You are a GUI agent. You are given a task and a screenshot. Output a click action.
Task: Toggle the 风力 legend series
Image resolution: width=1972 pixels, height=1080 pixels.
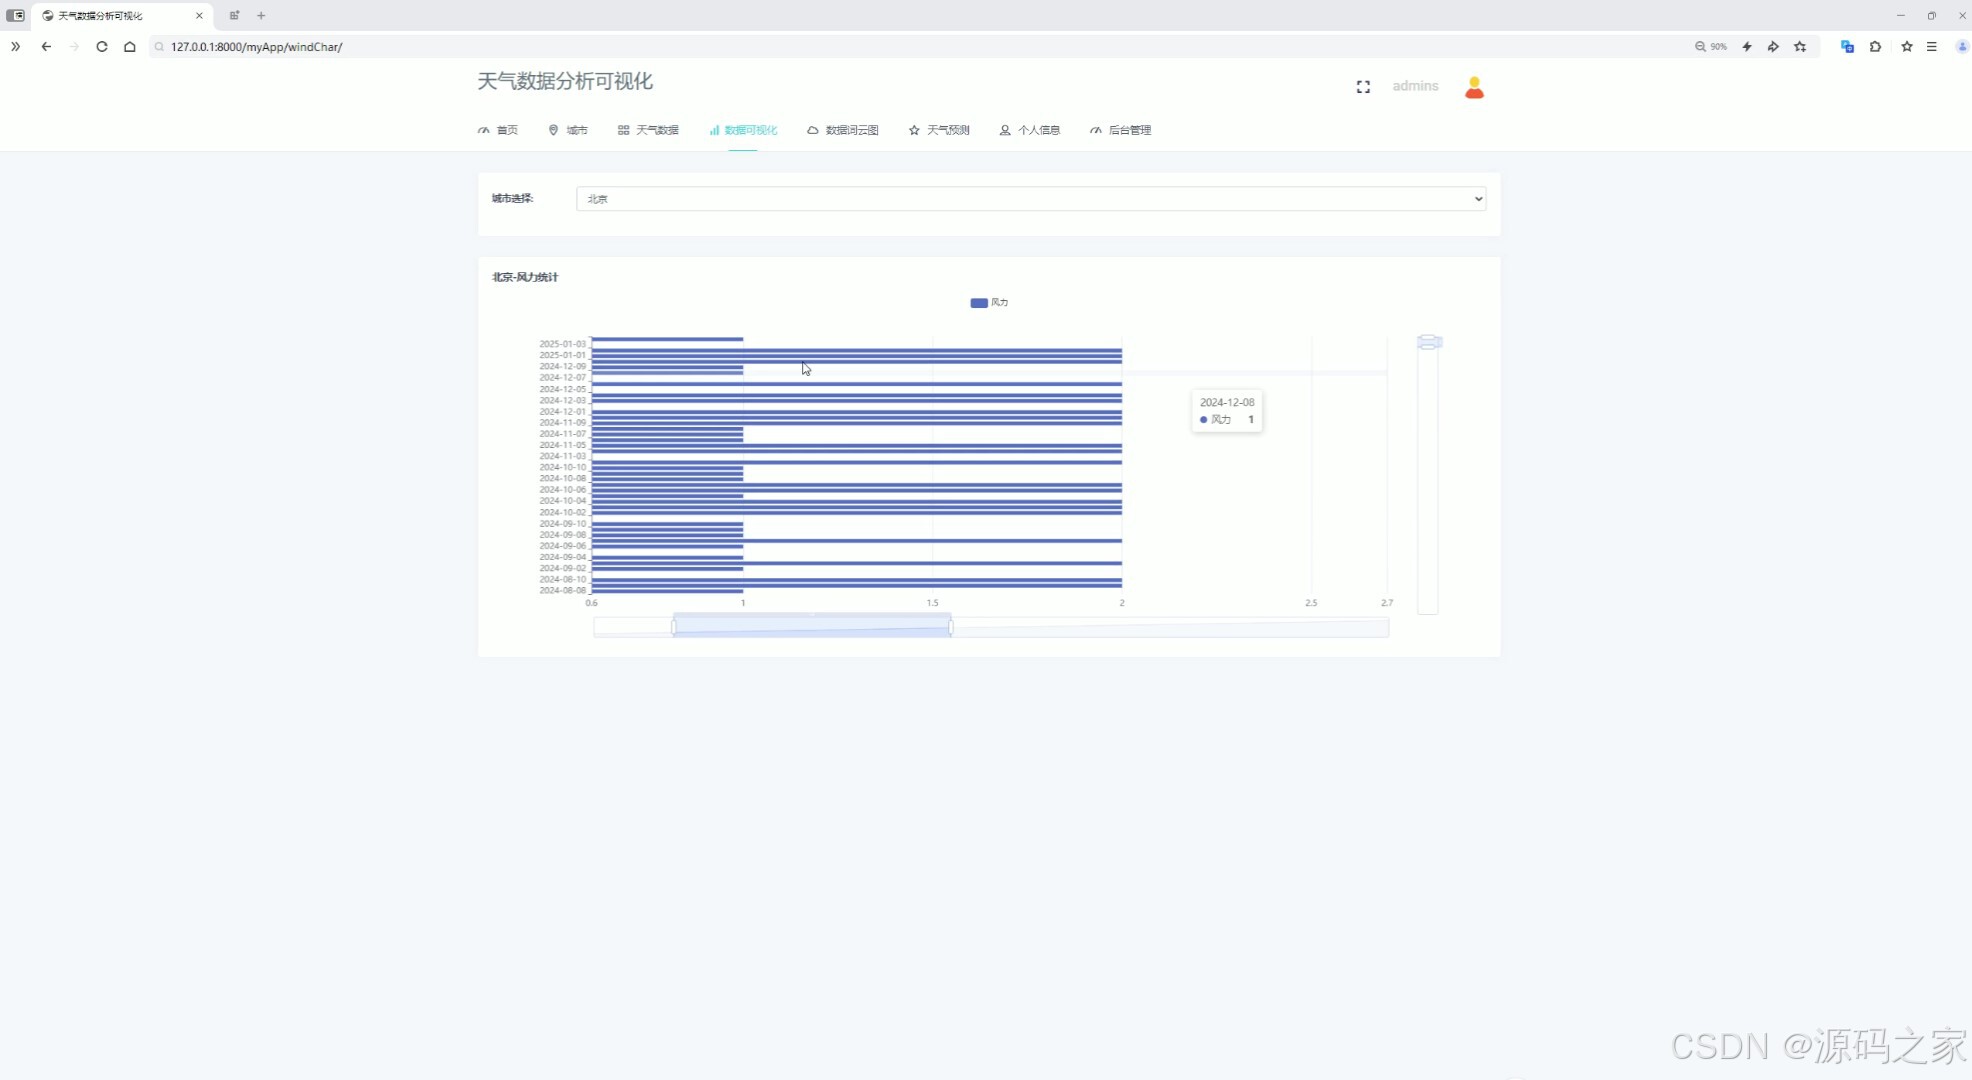(989, 303)
